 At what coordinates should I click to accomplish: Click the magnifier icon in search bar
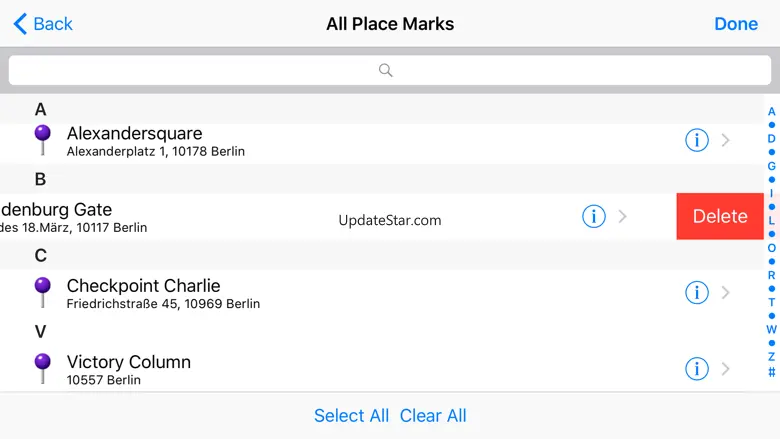[386, 70]
